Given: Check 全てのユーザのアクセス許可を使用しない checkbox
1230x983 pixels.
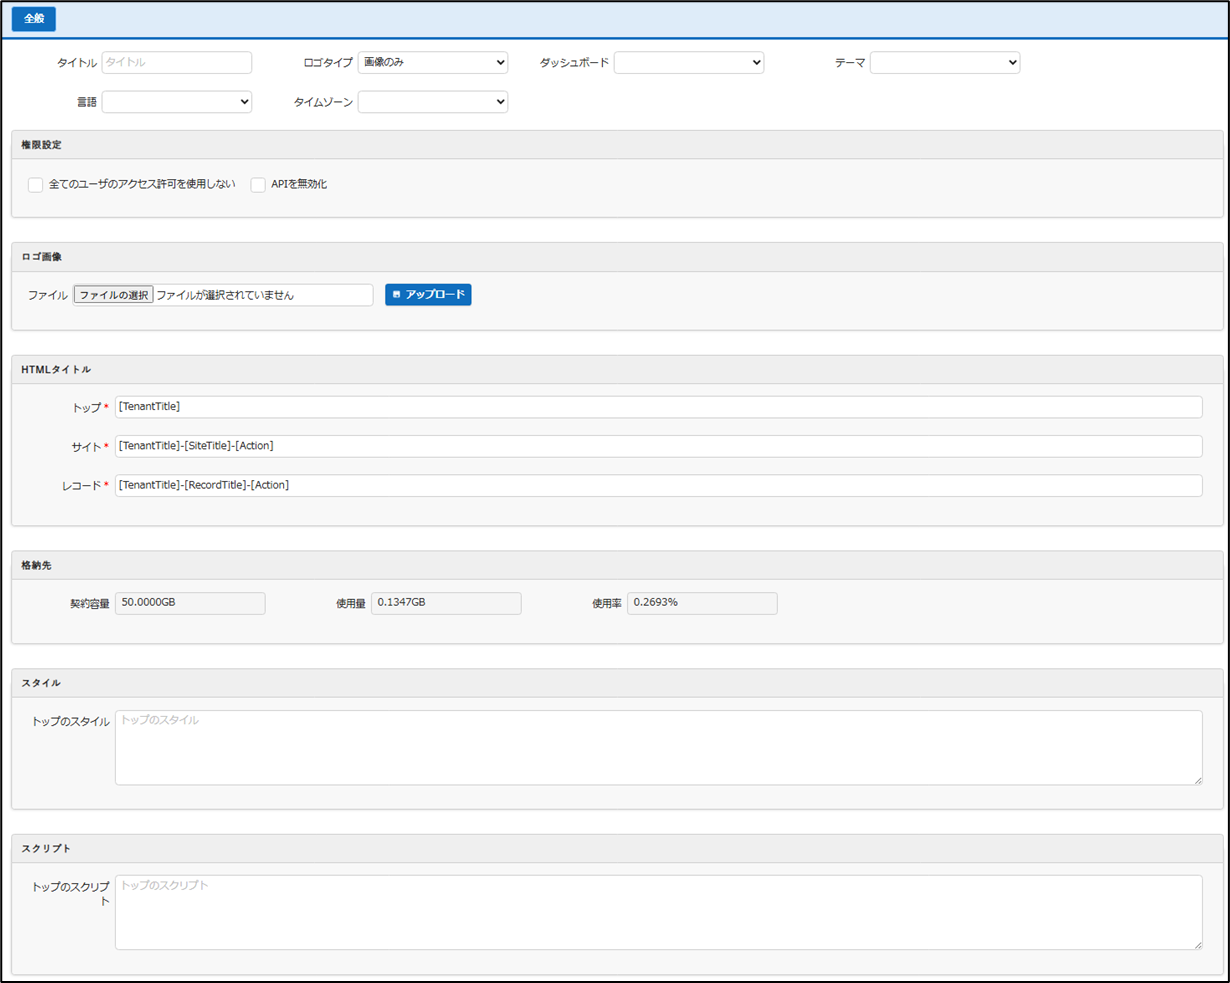Looking at the screenshot, I should pyautogui.click(x=36, y=185).
